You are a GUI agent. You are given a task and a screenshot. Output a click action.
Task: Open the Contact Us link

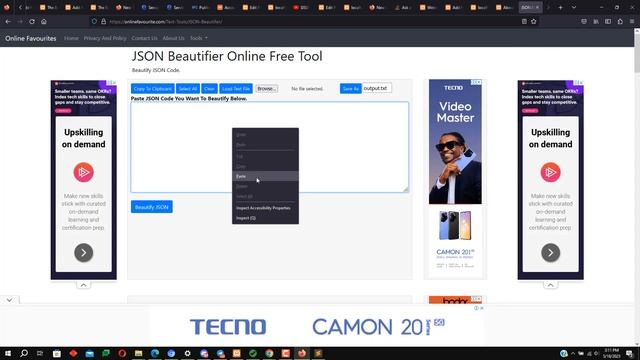144,38
